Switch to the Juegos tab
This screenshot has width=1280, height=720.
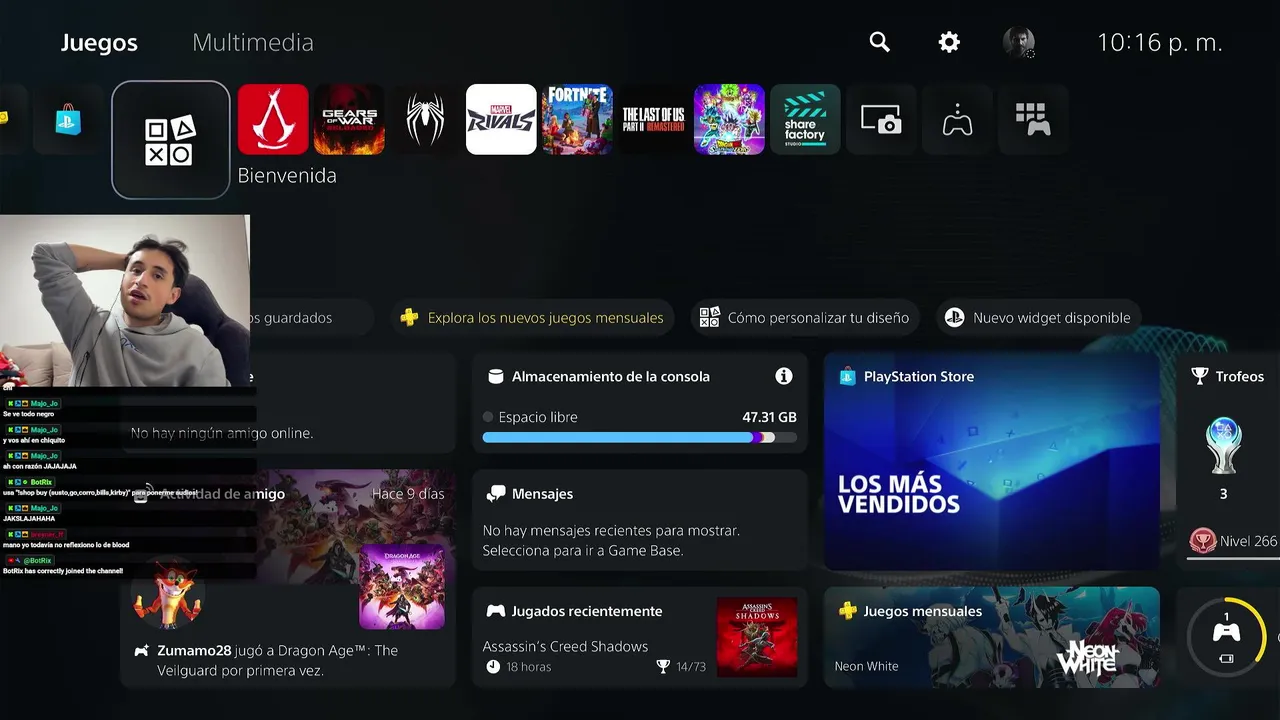[99, 43]
